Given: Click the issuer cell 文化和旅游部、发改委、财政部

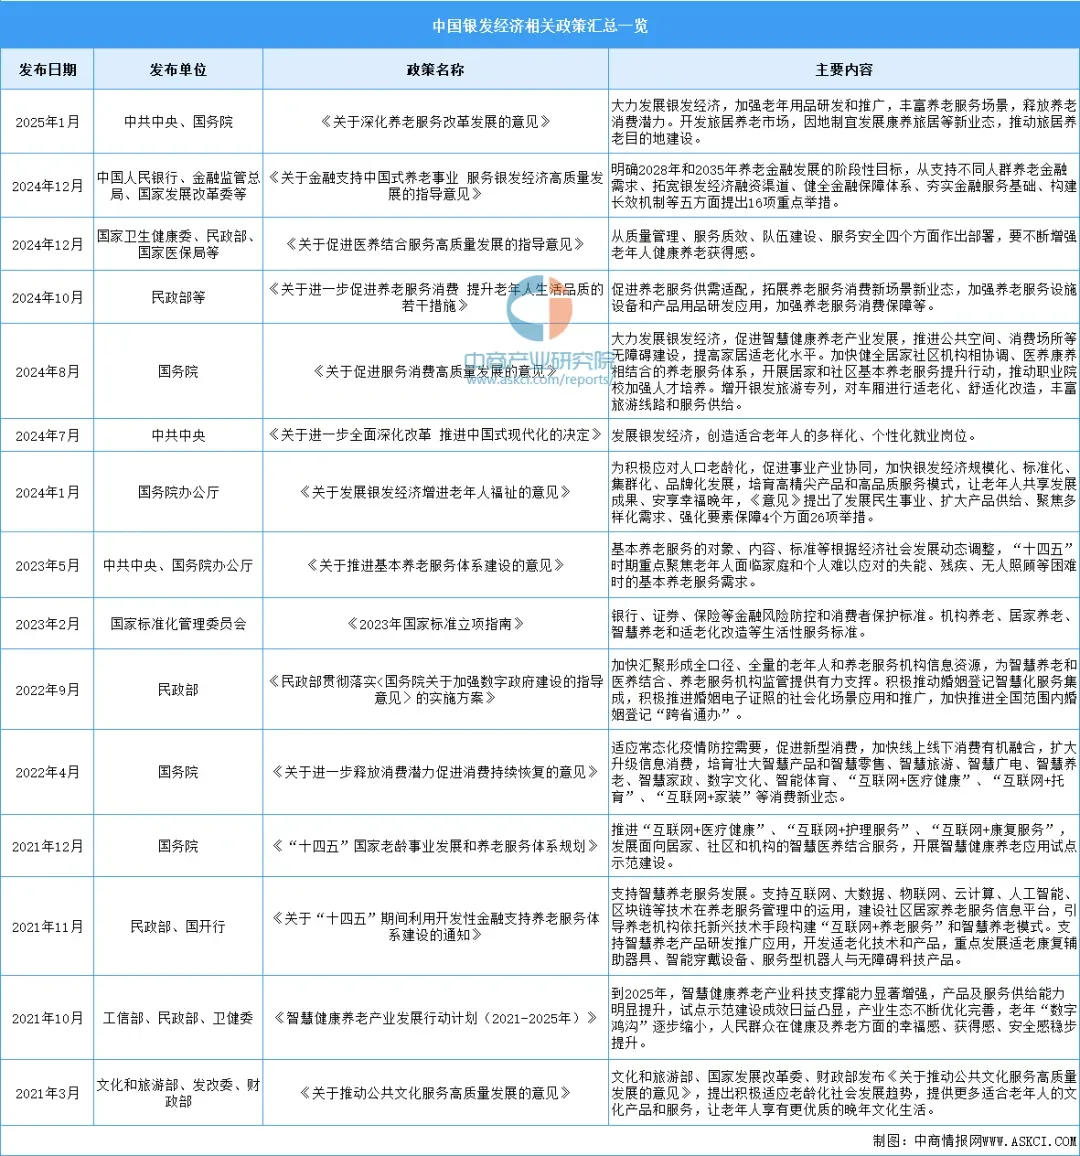Looking at the screenshot, I should pos(178,1093).
